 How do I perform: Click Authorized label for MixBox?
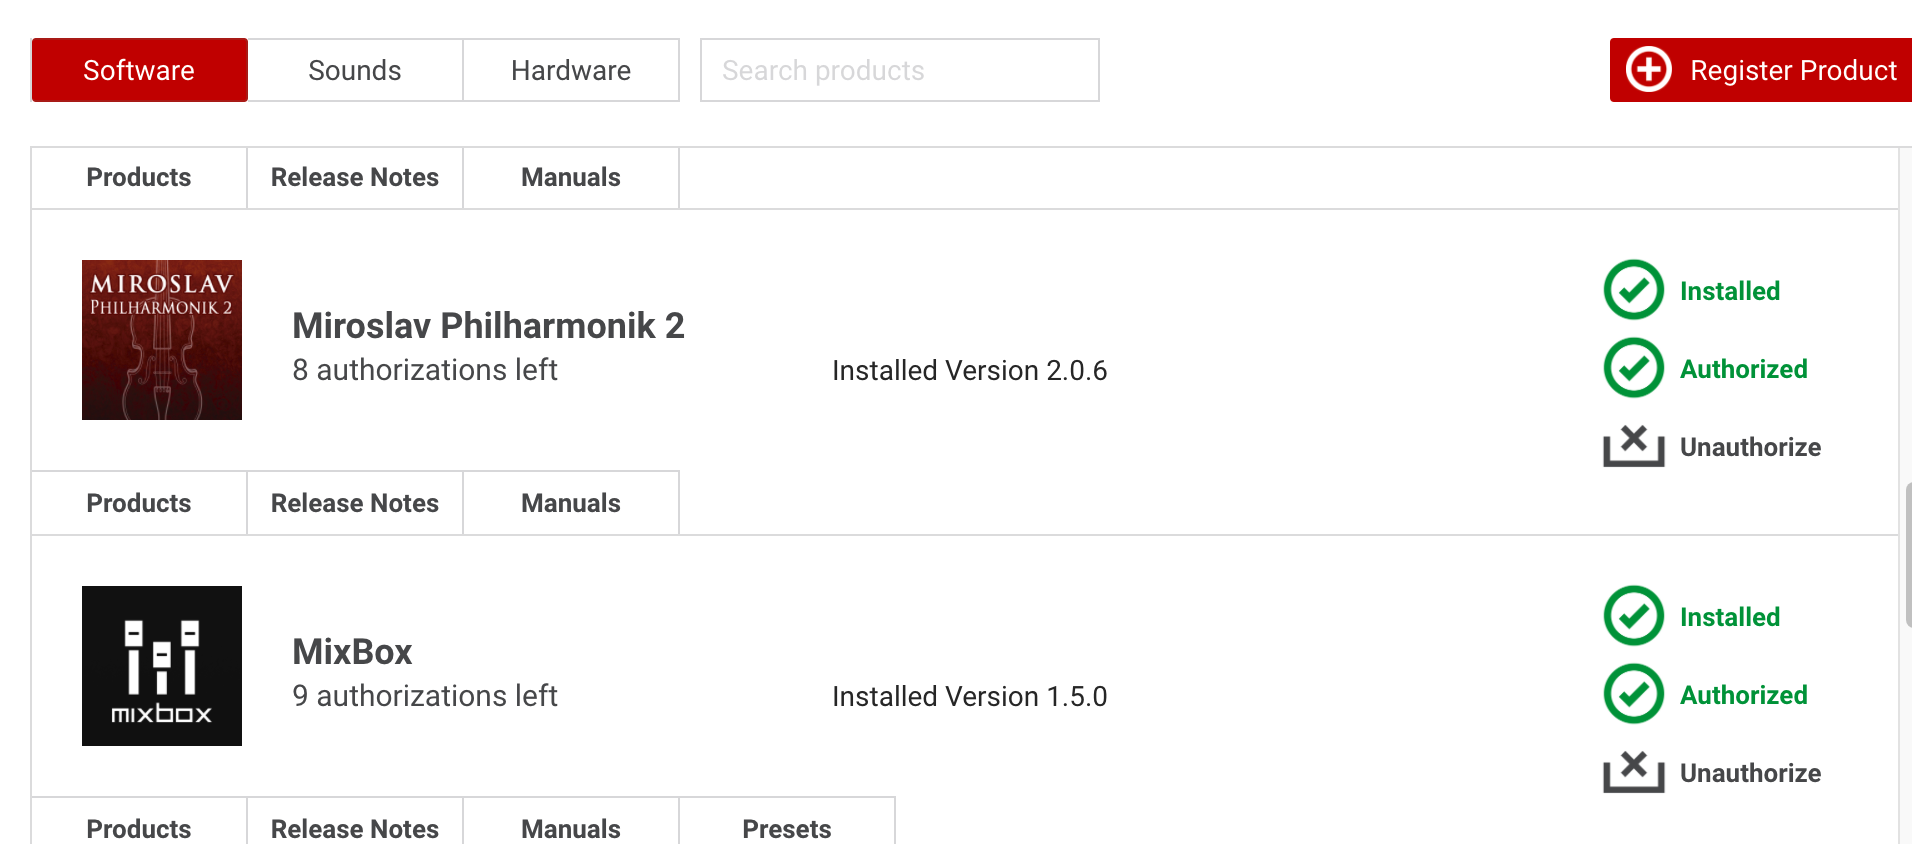click(1744, 695)
